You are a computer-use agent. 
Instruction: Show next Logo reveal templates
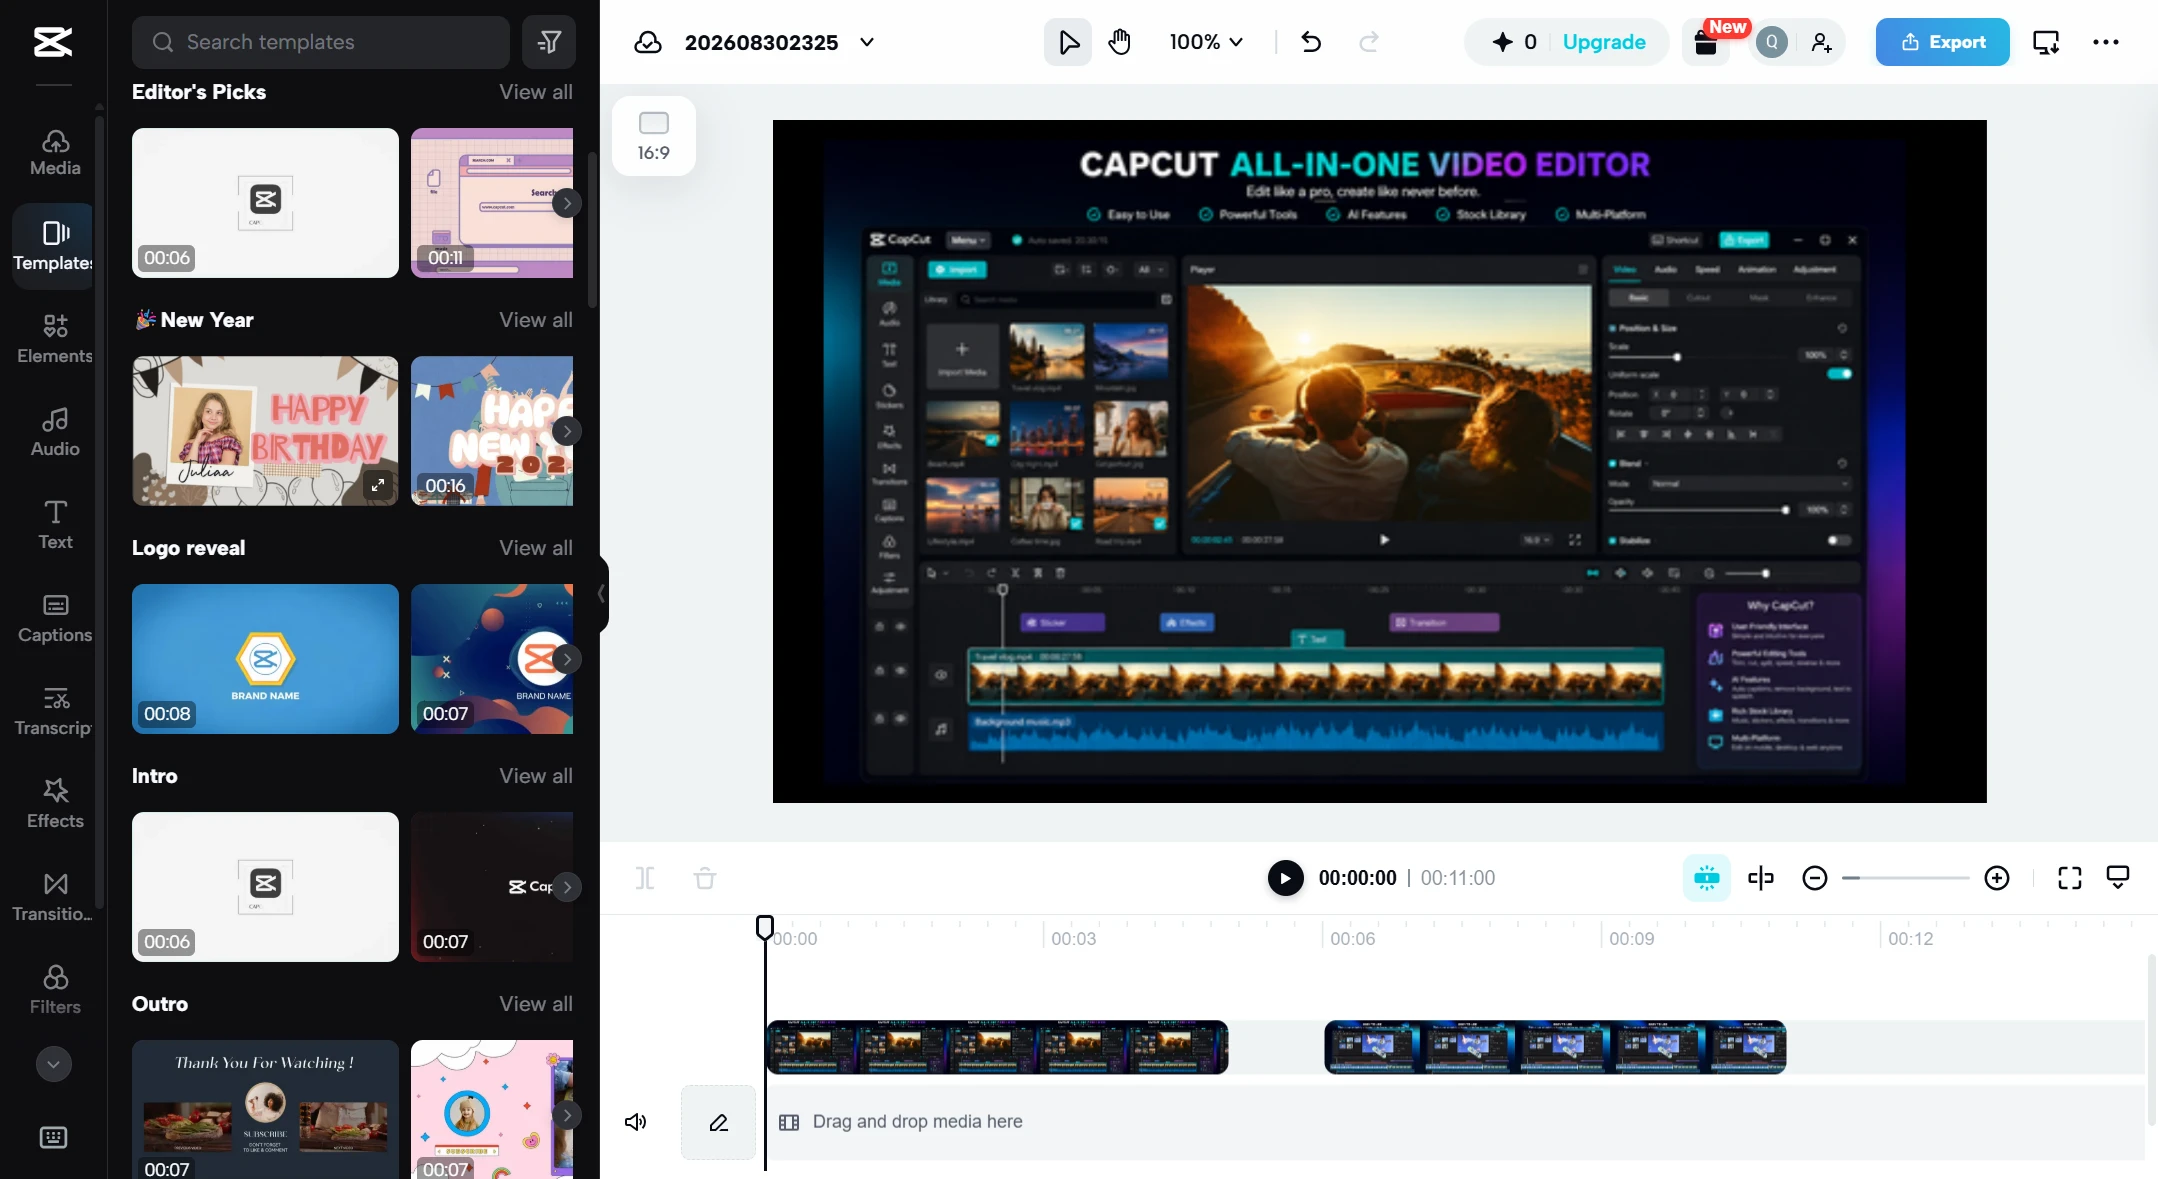pyautogui.click(x=567, y=659)
